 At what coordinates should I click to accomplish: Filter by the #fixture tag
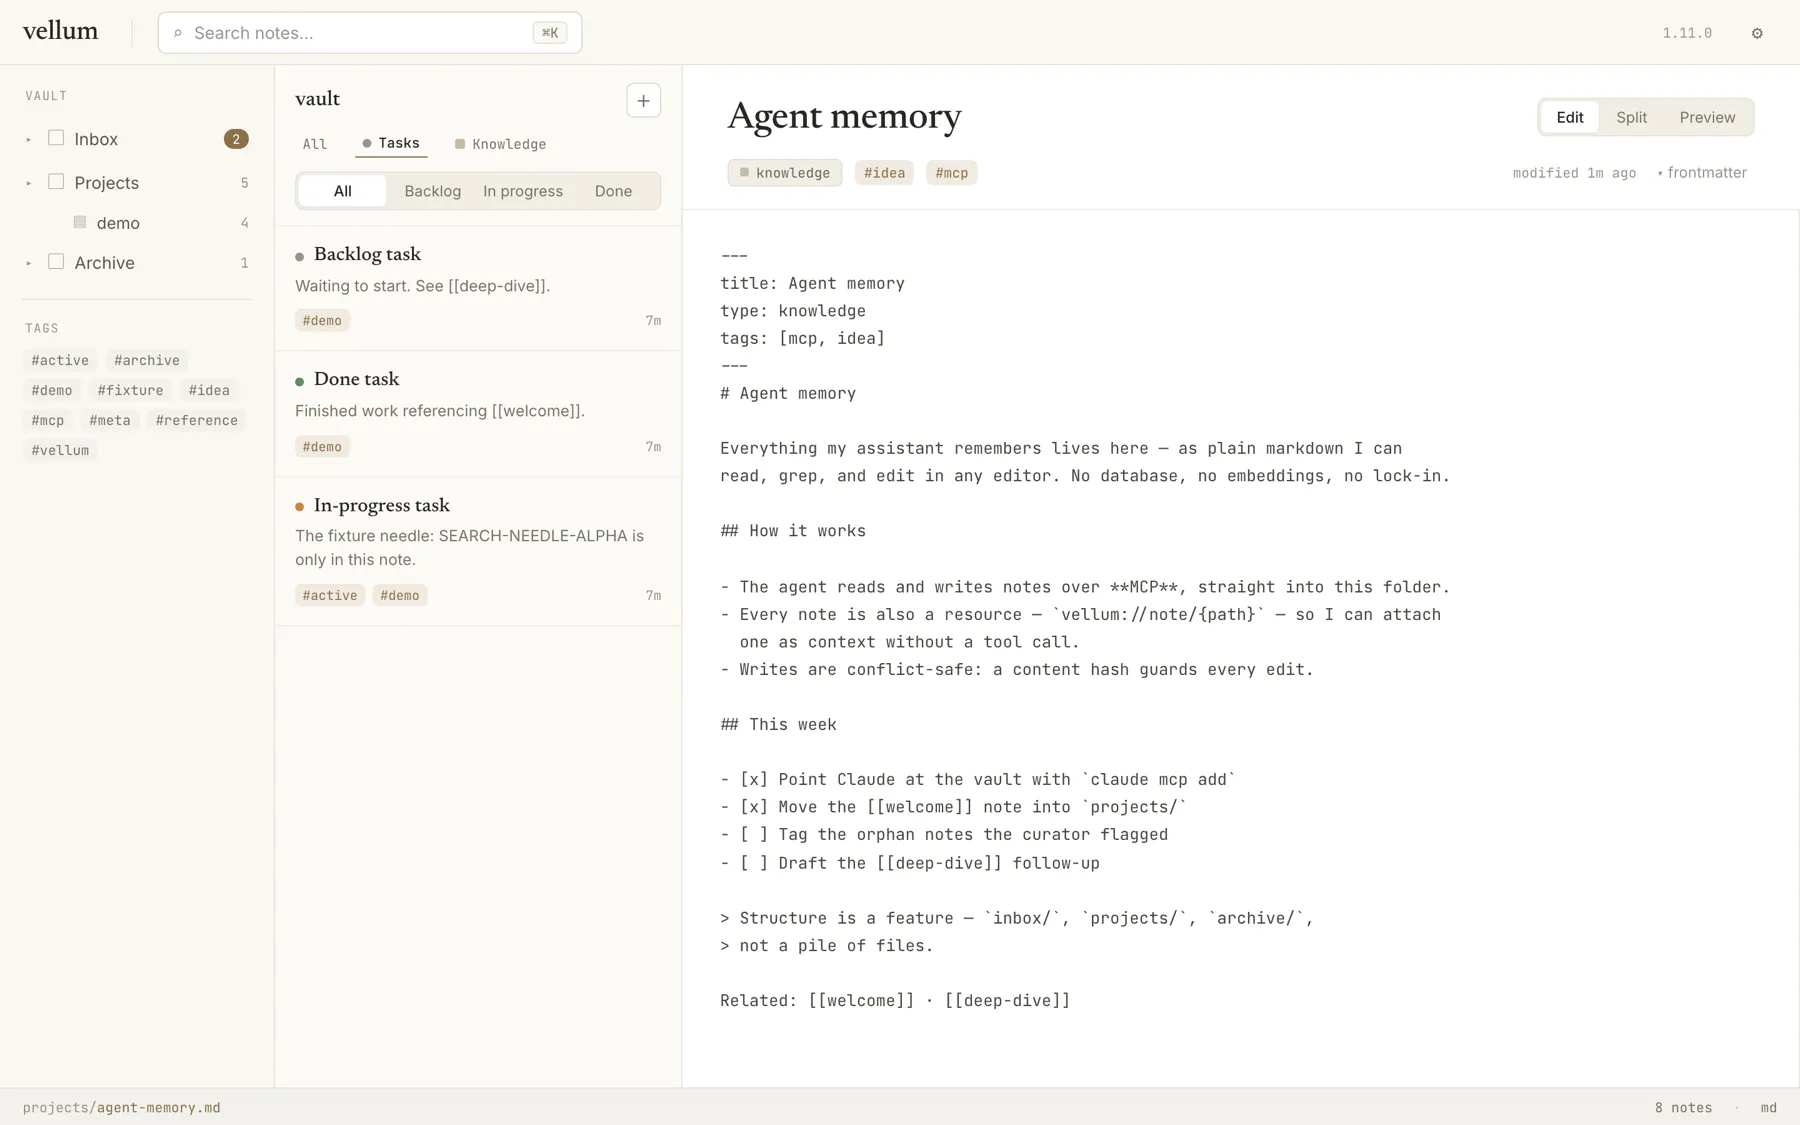click(x=130, y=390)
